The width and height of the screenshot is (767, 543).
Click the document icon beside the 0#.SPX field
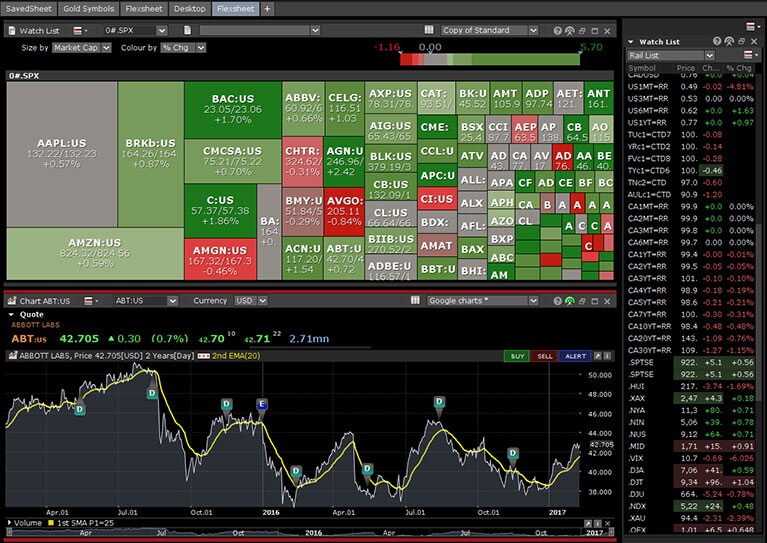pyautogui.click(x=186, y=31)
